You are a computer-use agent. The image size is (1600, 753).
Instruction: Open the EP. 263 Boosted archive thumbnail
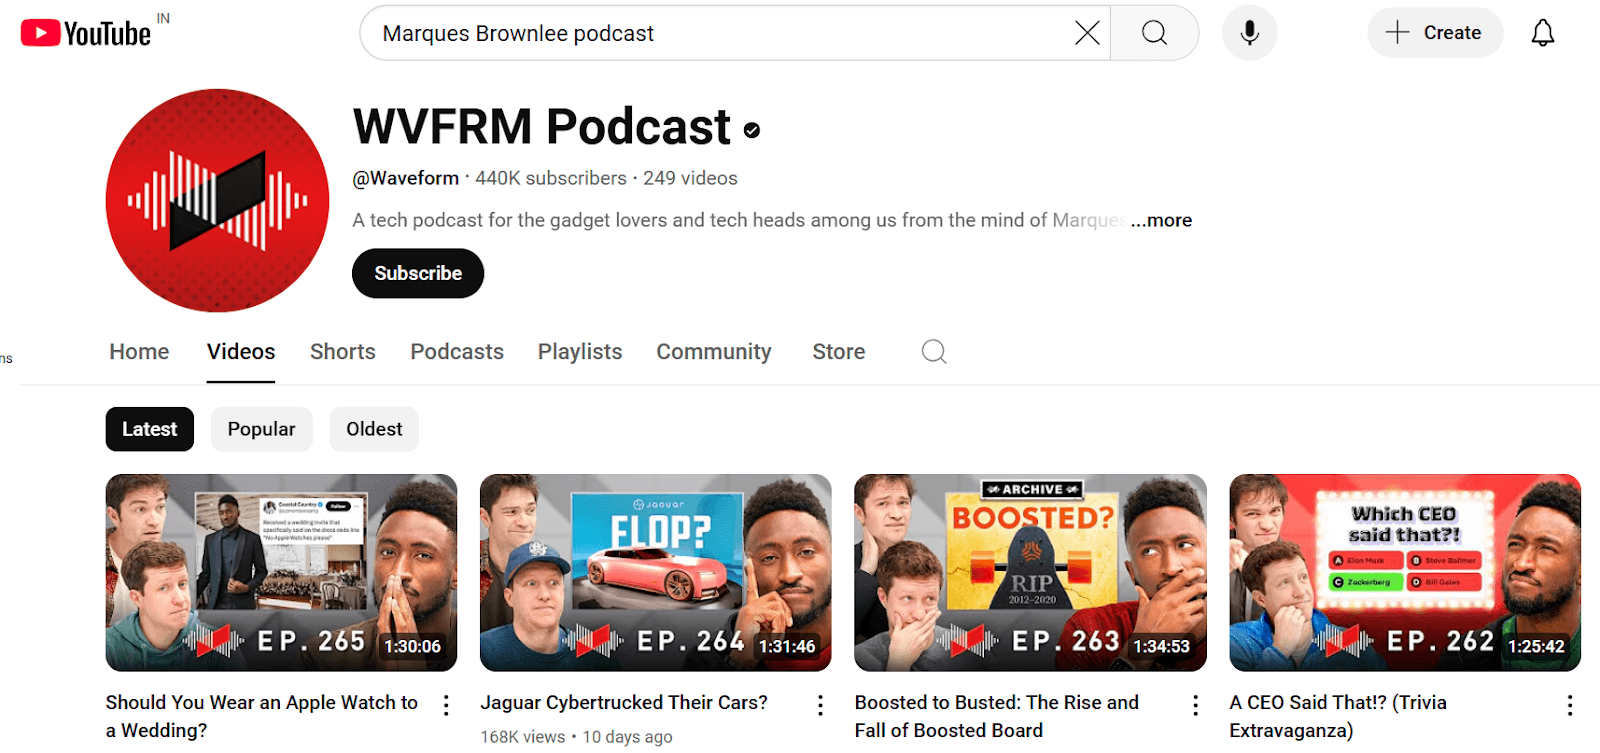click(1030, 572)
